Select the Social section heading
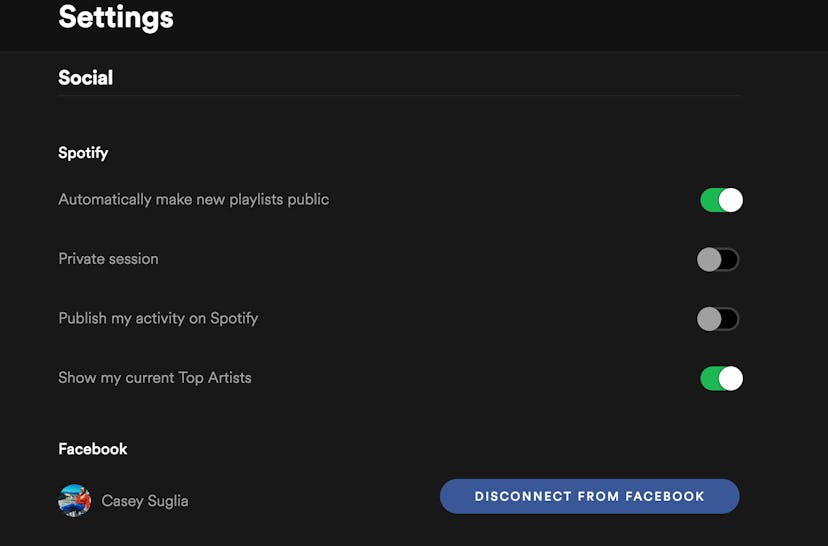The height and width of the screenshot is (546, 828). [86, 77]
